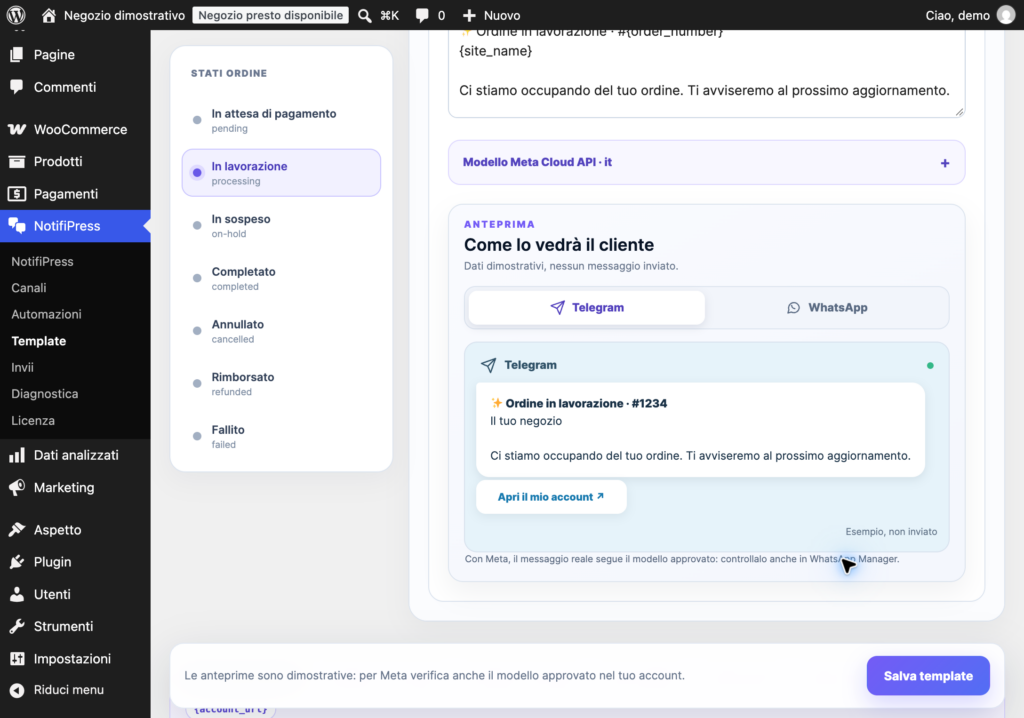Open the Automazioni submenu item

point(46,314)
